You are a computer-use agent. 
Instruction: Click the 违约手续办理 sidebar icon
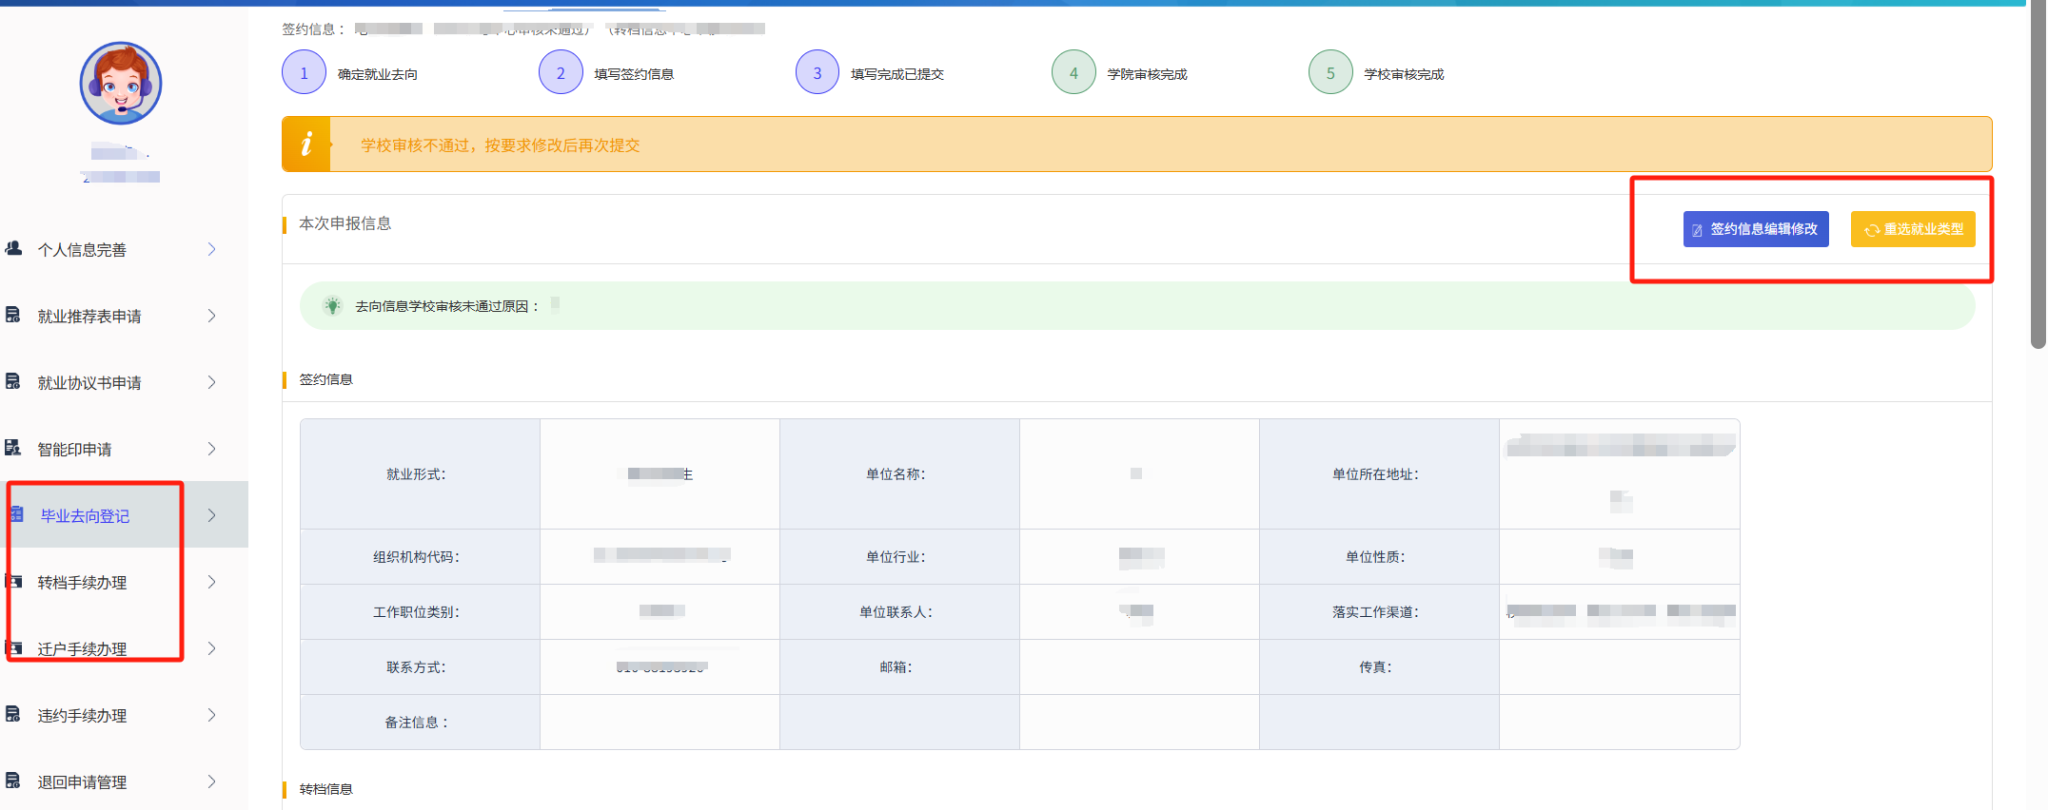(13, 714)
